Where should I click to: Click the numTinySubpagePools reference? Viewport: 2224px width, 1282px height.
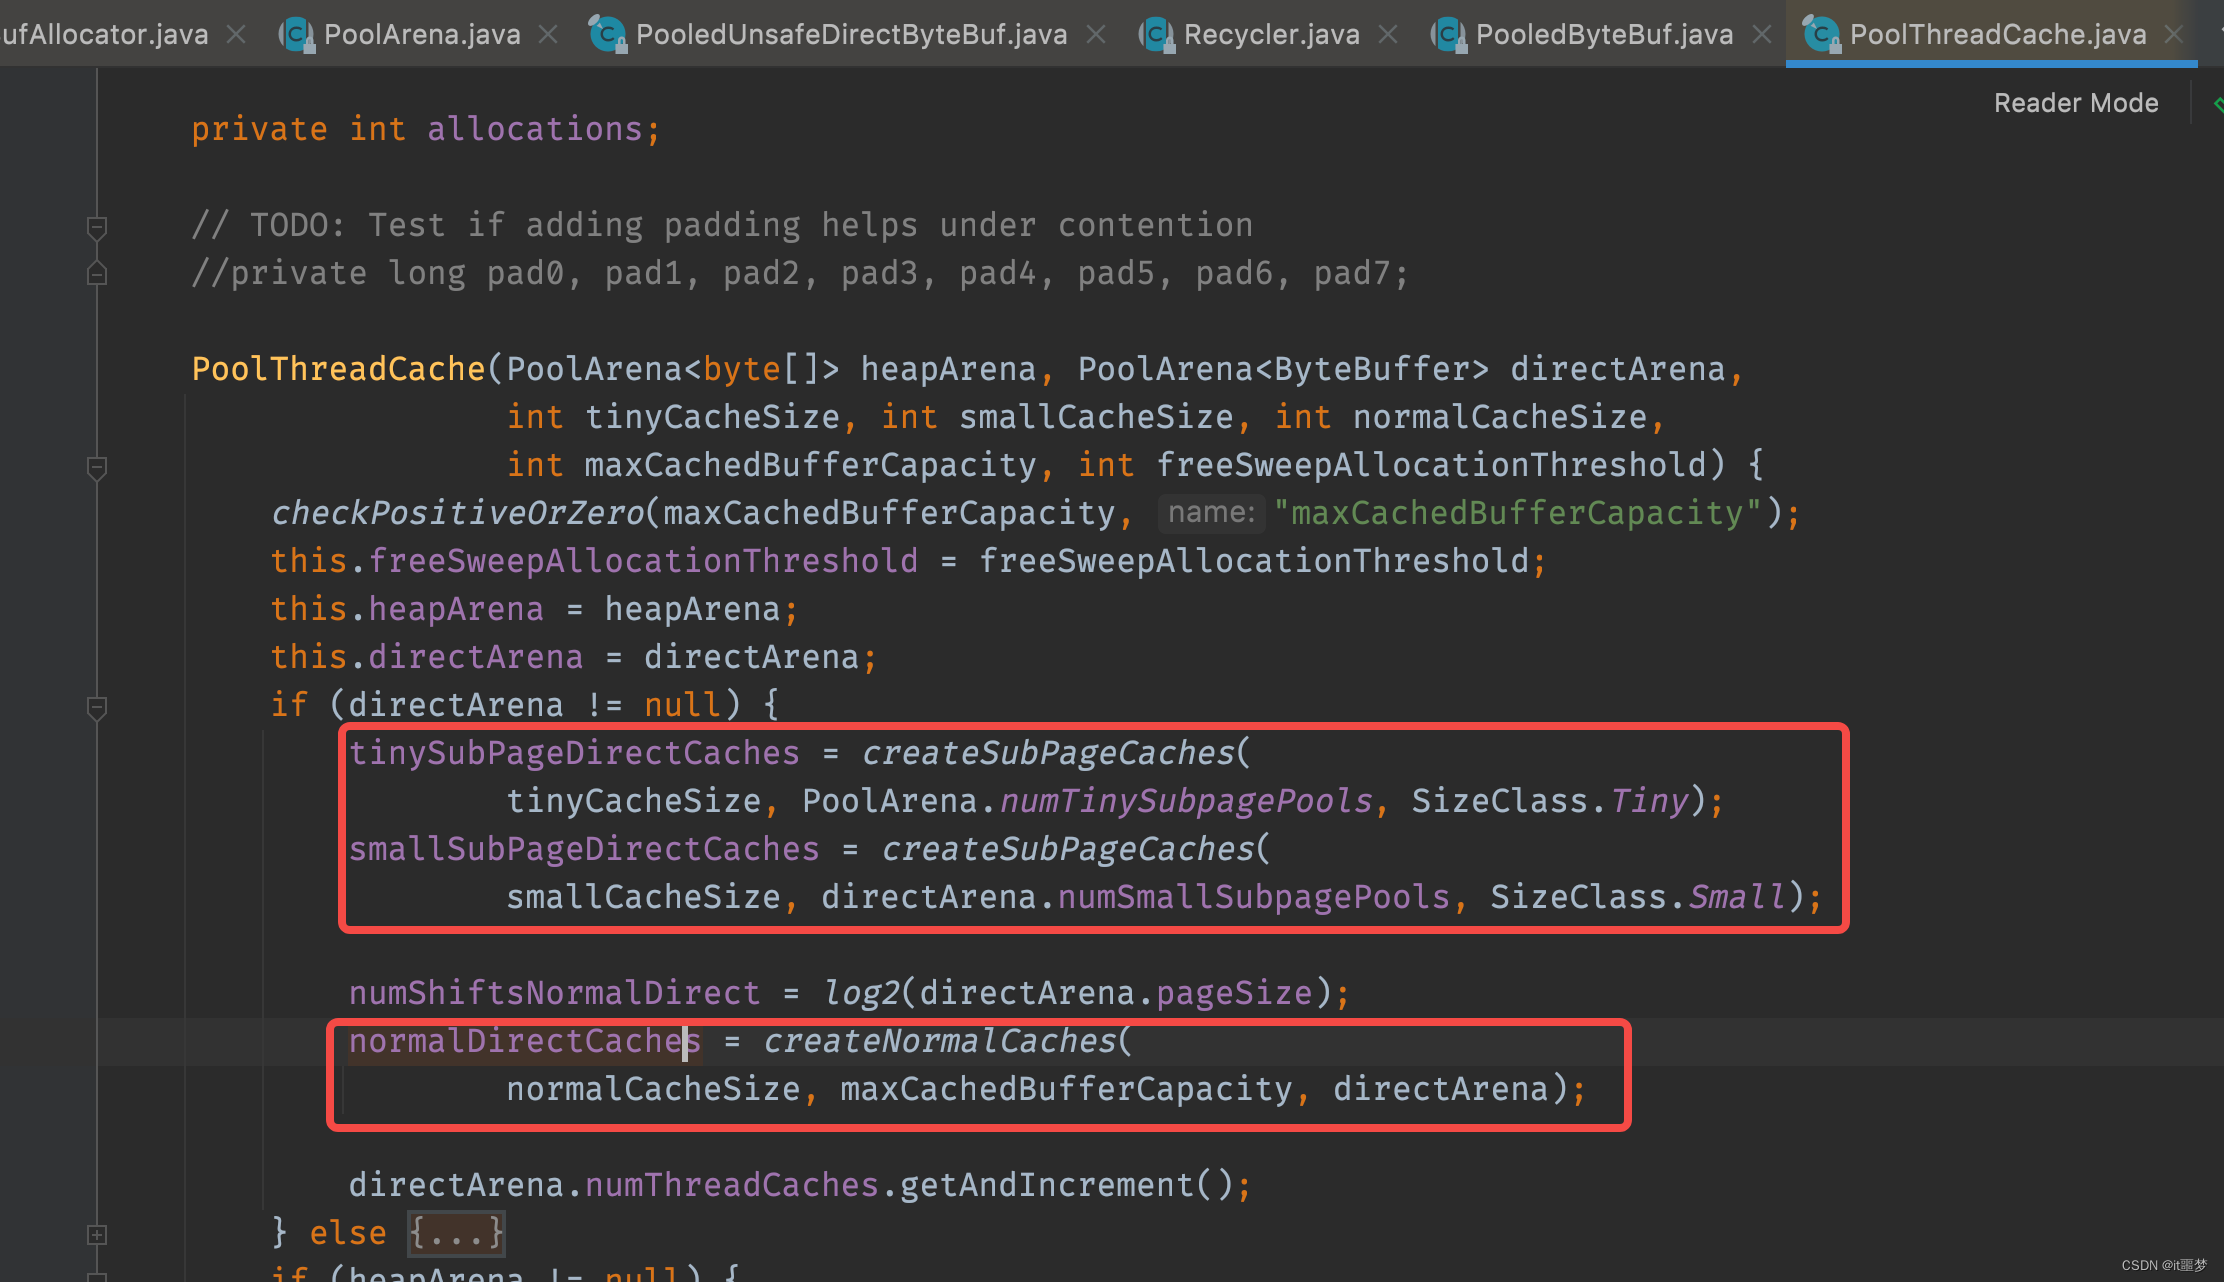(x=1187, y=801)
